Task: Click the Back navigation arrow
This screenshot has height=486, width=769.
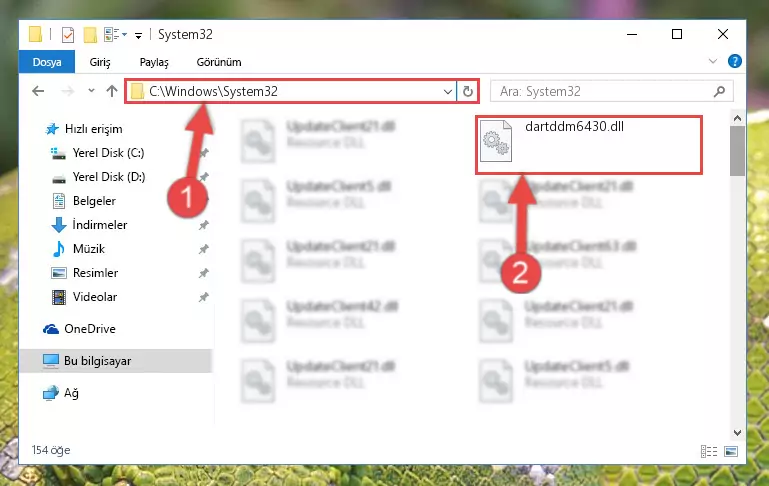Action: (x=38, y=91)
